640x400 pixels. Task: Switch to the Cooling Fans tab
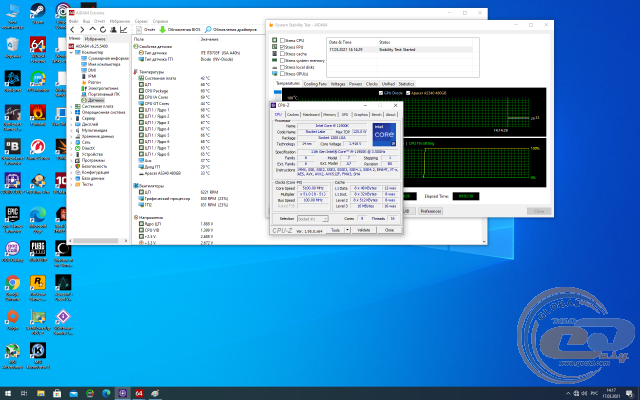315,84
